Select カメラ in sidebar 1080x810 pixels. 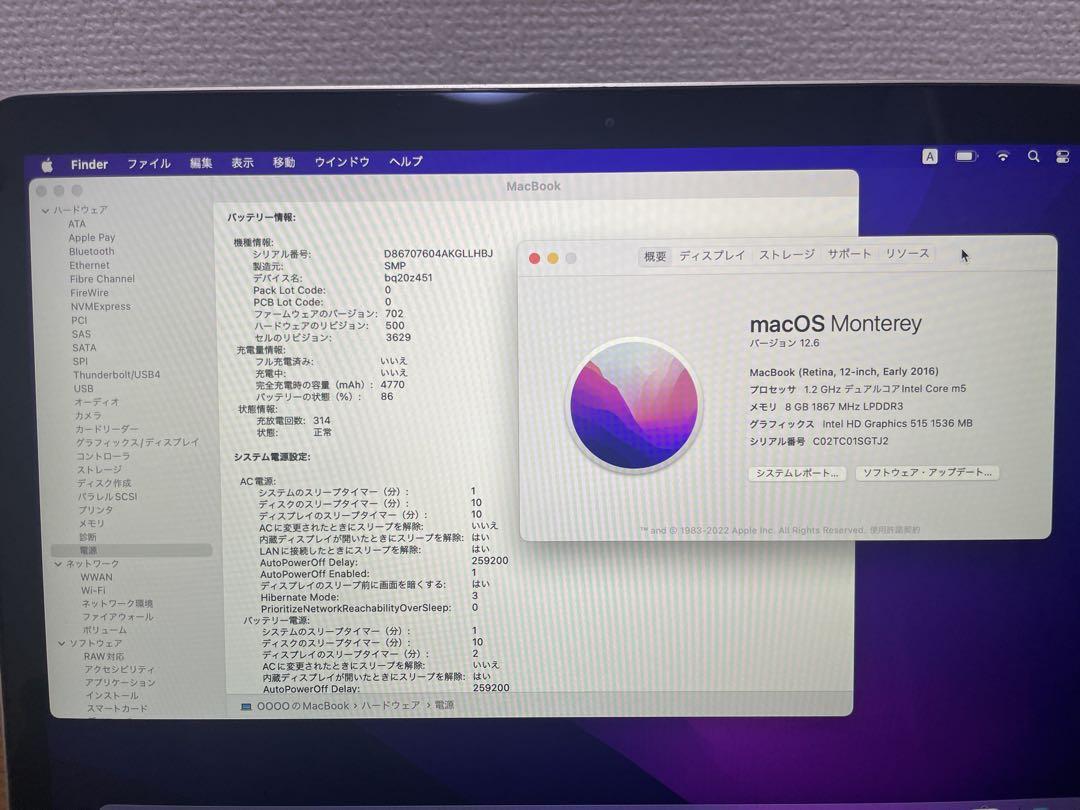tap(88, 415)
